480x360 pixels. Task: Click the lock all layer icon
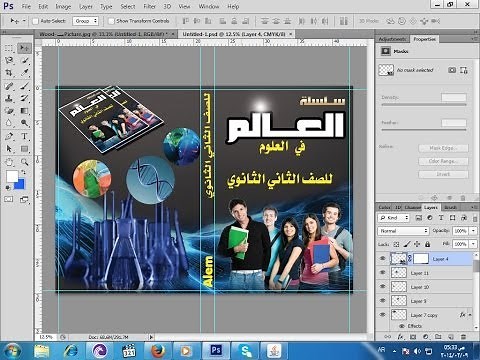tap(428, 244)
